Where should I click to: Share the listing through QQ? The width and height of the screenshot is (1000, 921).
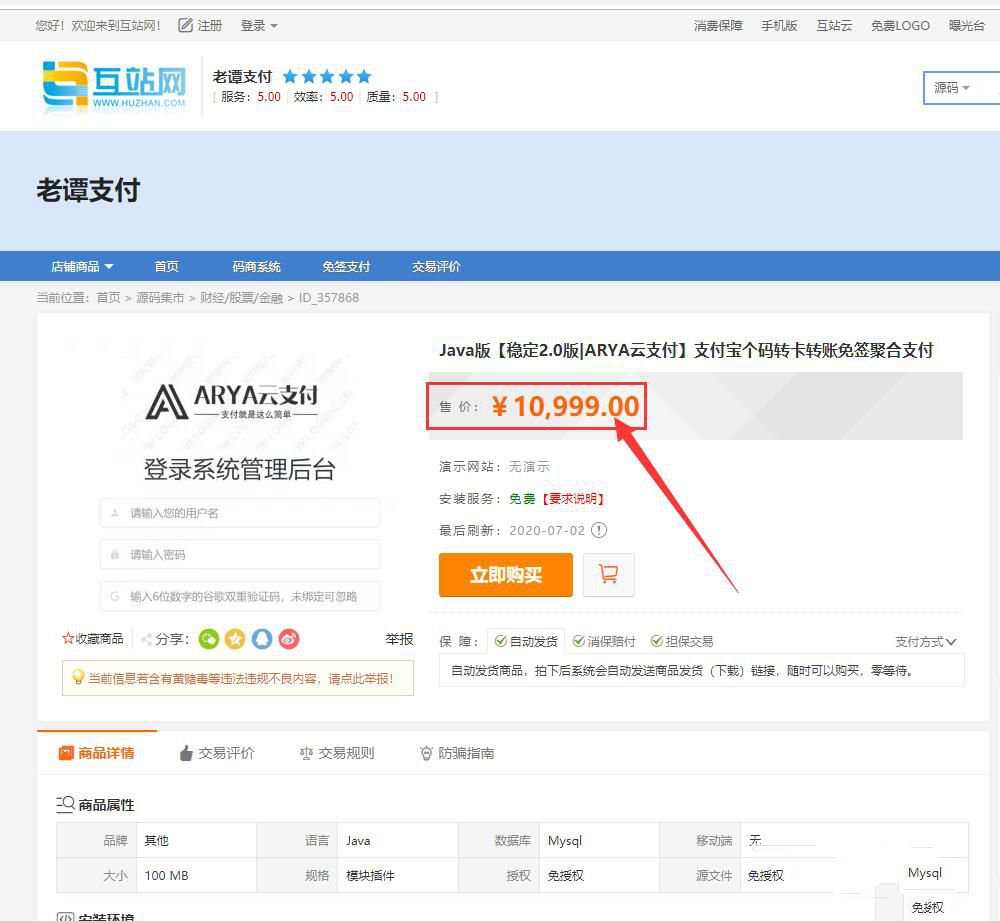pos(260,639)
